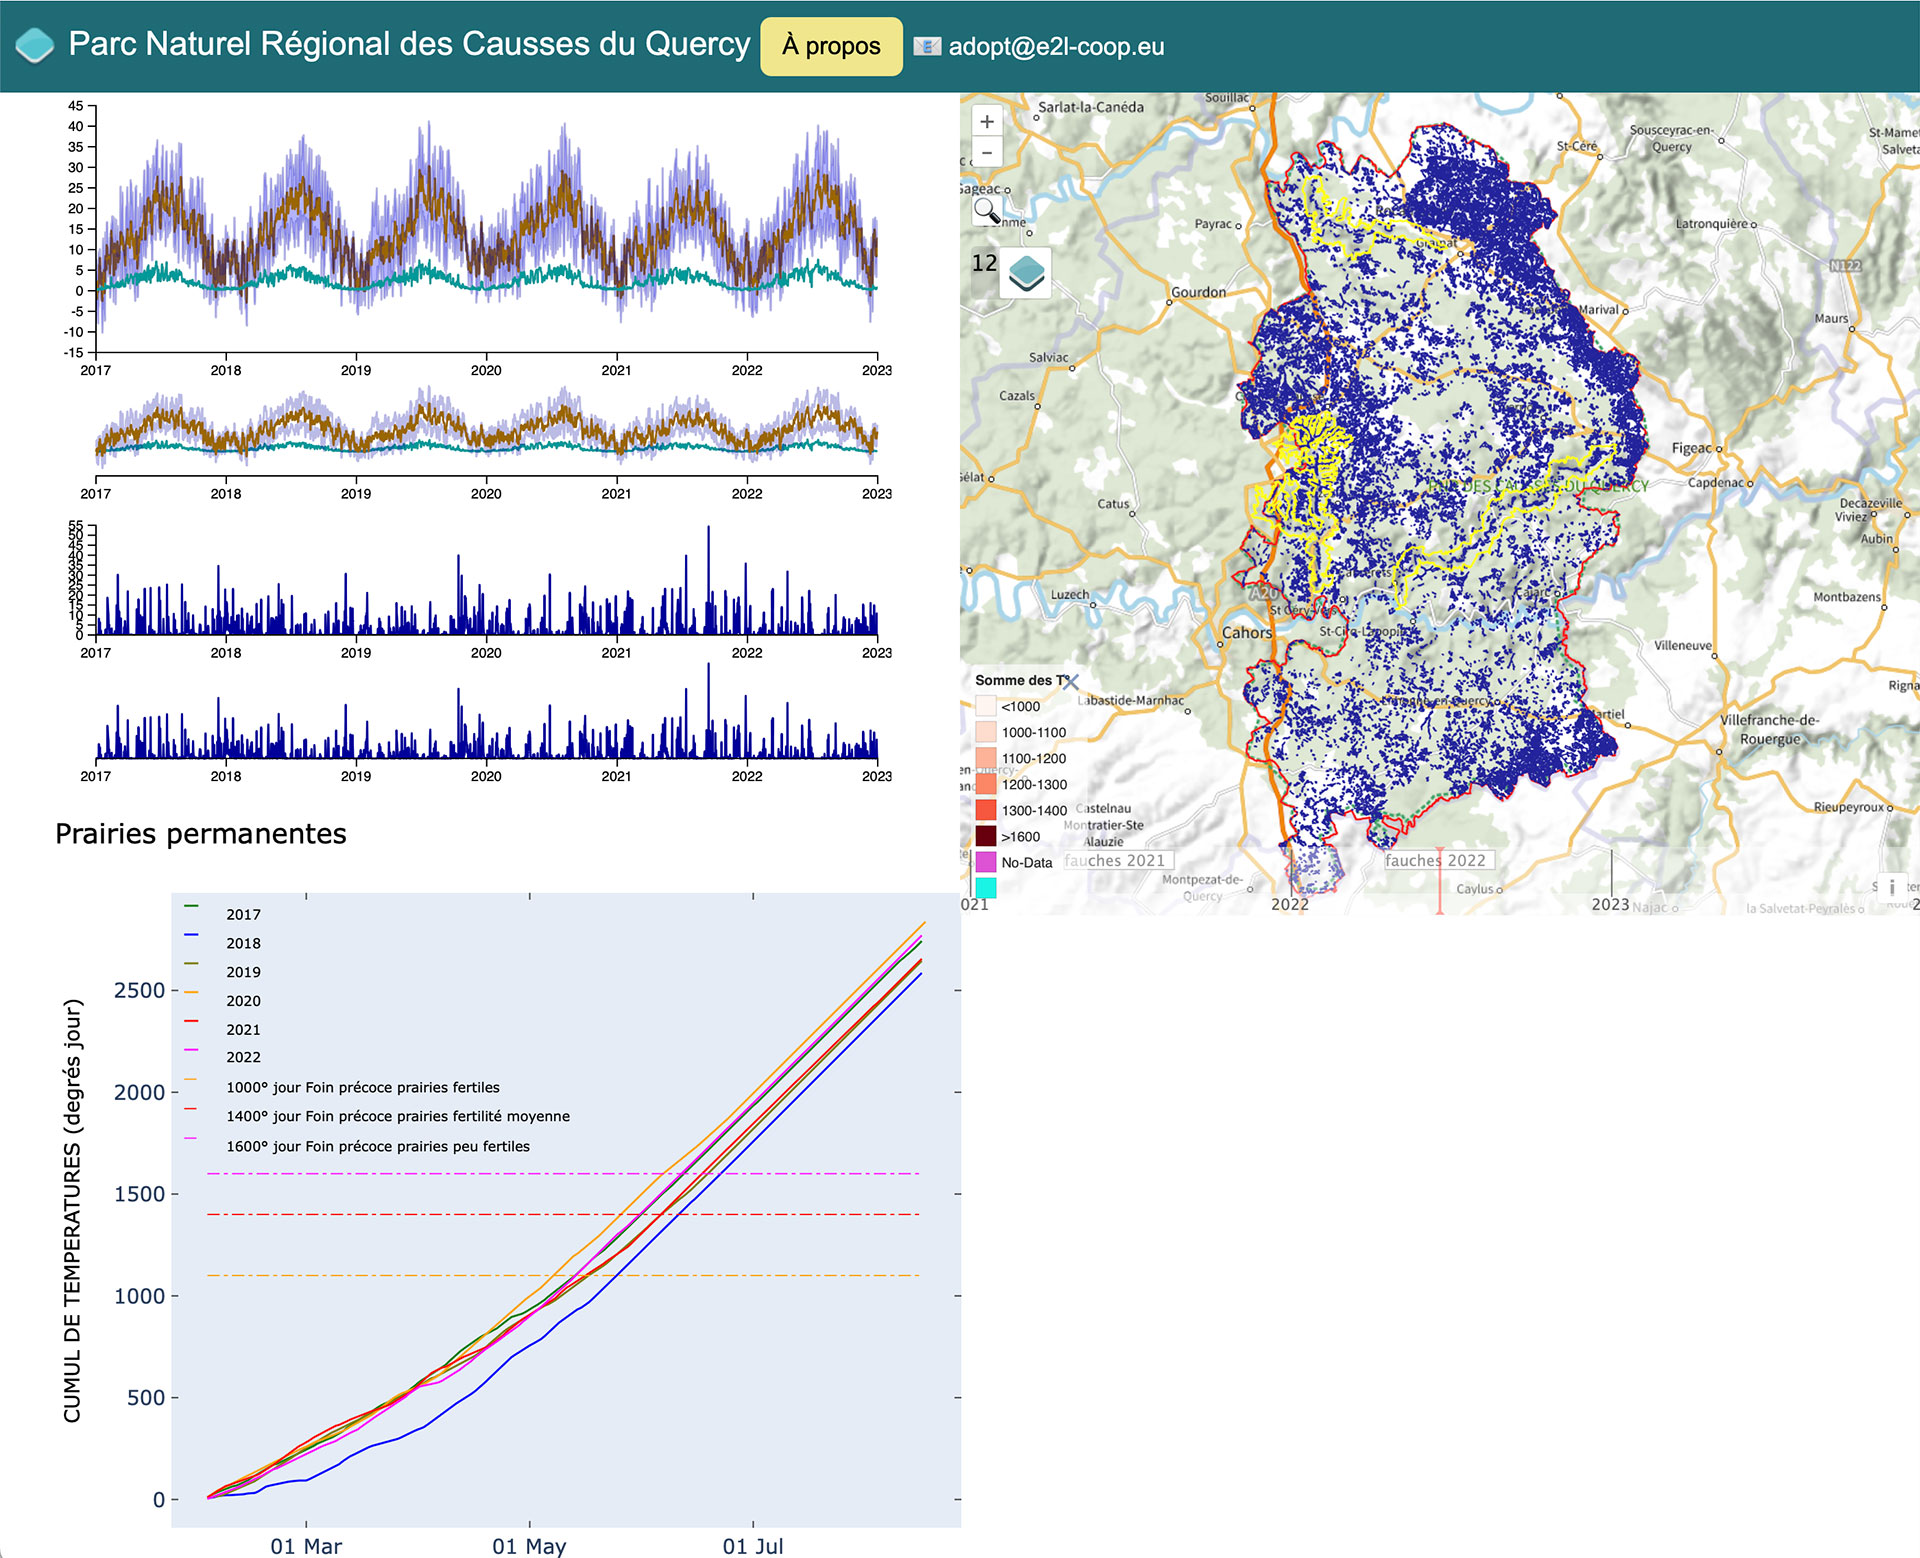Click the >1600 dark red legend swatch

tap(986, 836)
